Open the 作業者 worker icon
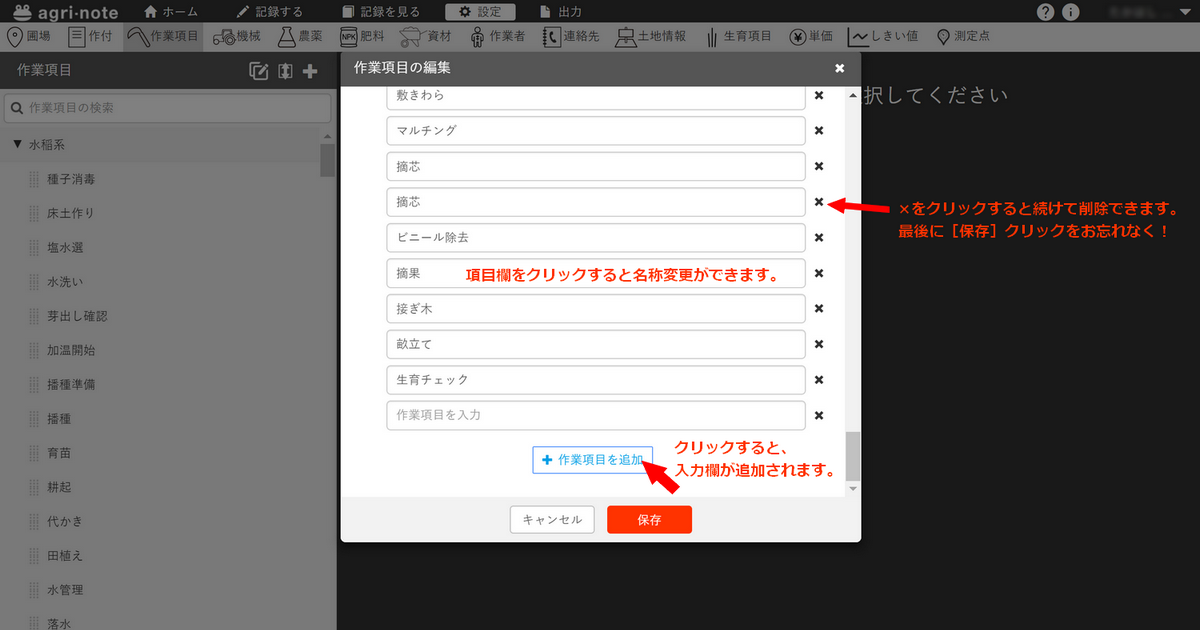1200x630 pixels. point(478,37)
